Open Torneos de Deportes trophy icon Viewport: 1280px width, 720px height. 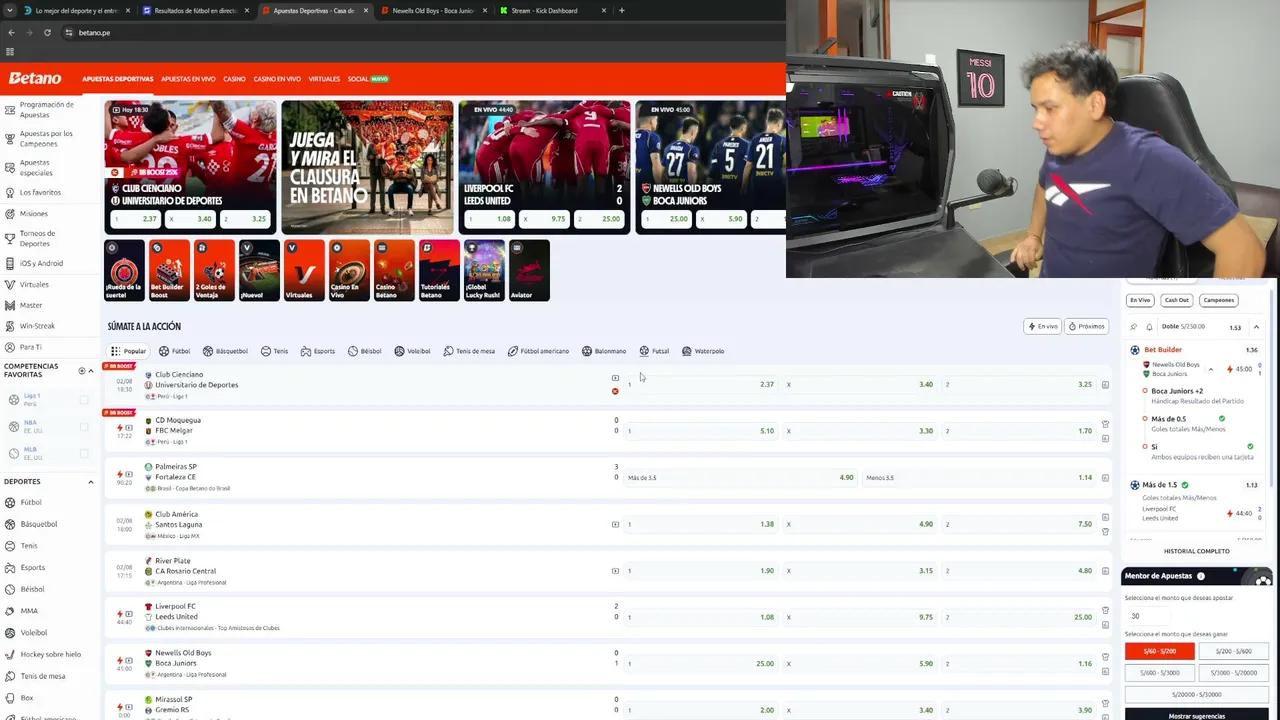coord(9,238)
